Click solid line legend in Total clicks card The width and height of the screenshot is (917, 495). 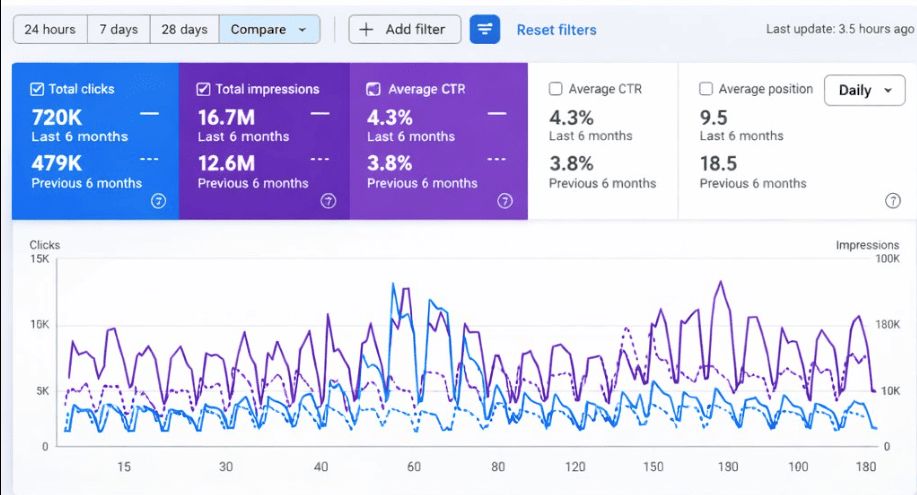click(149, 114)
